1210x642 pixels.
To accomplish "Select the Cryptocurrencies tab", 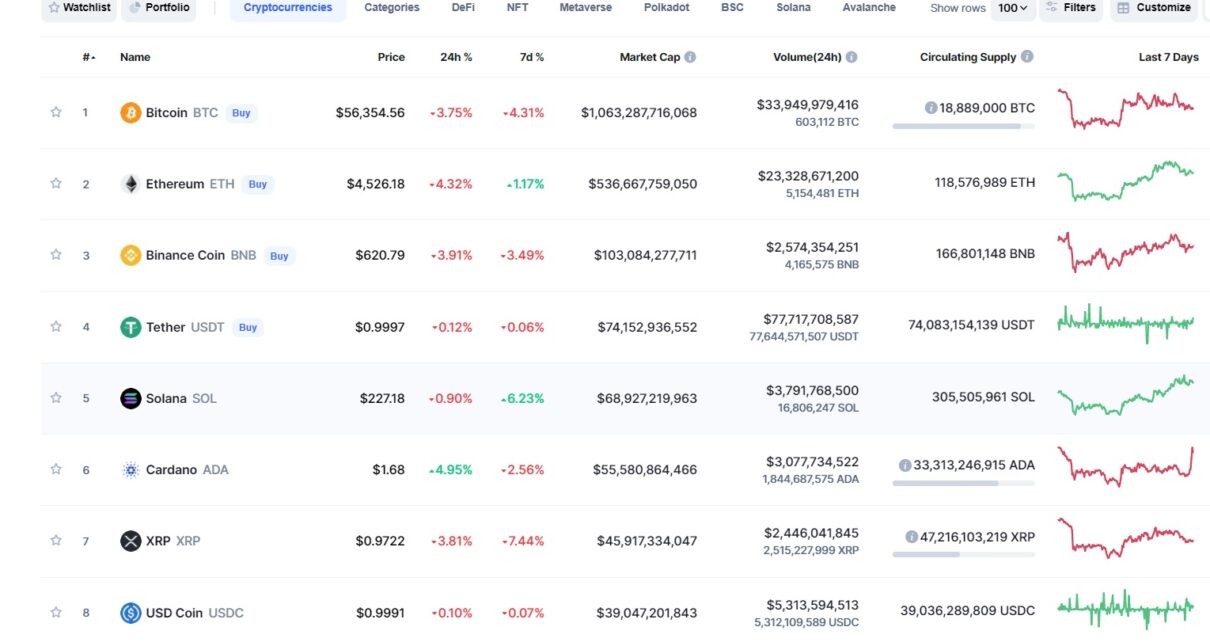I will pos(288,8).
